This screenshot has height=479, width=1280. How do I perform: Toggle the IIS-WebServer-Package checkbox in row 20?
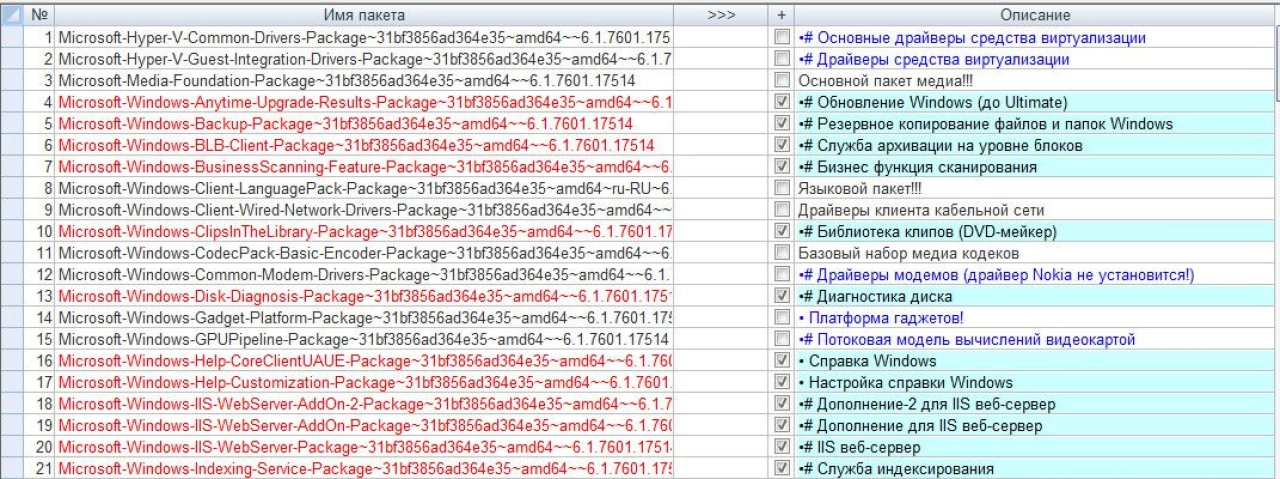coord(782,447)
